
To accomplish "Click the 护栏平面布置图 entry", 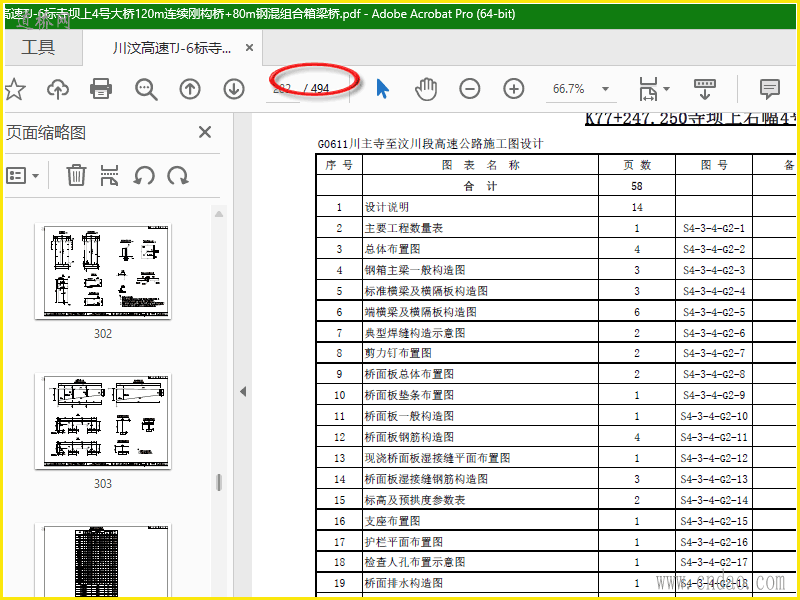I will (404, 541).
